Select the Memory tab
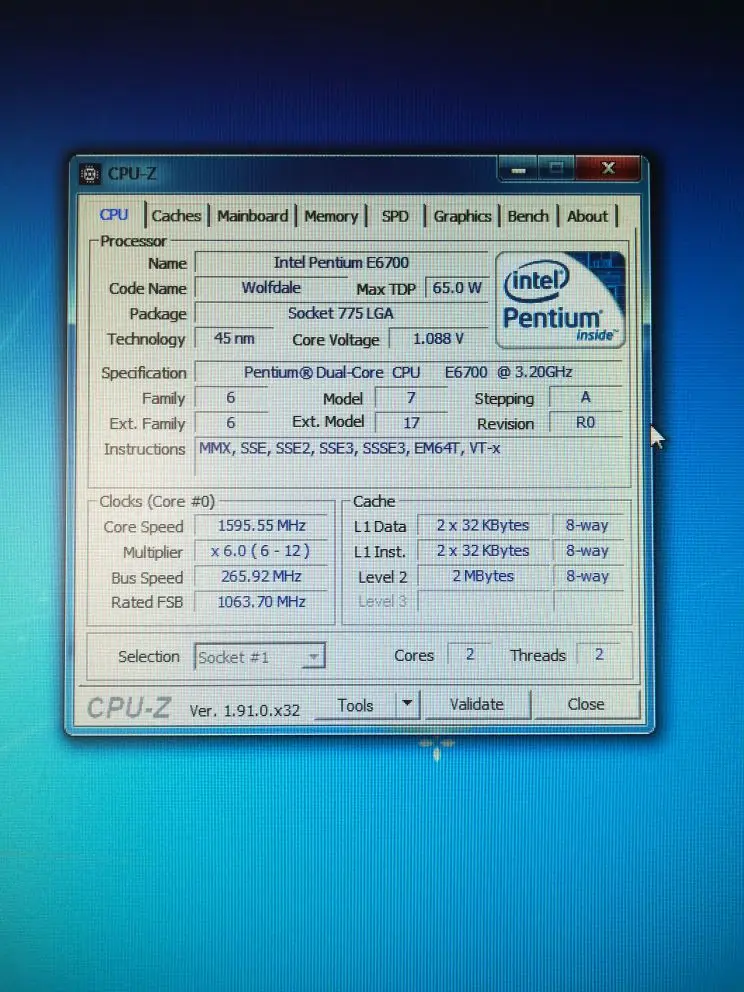This screenshot has height=992, width=744. [x=331, y=216]
